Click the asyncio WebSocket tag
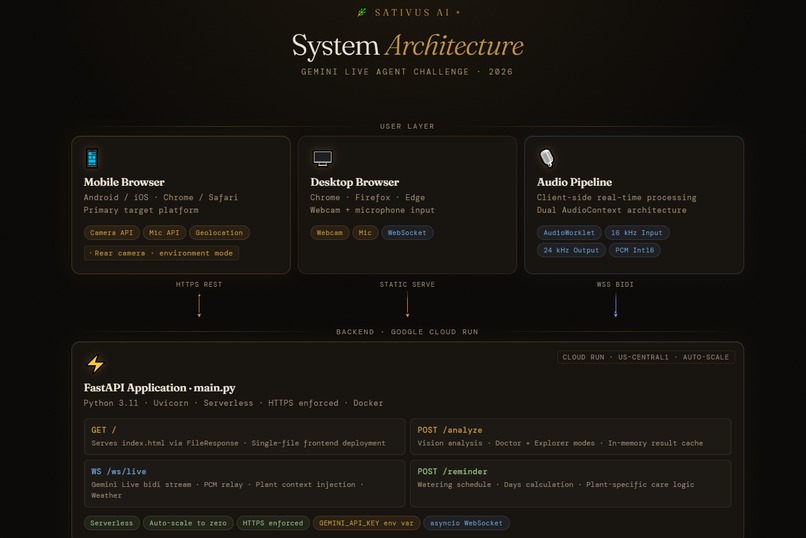Image resolution: width=806 pixels, height=538 pixels. (466, 523)
